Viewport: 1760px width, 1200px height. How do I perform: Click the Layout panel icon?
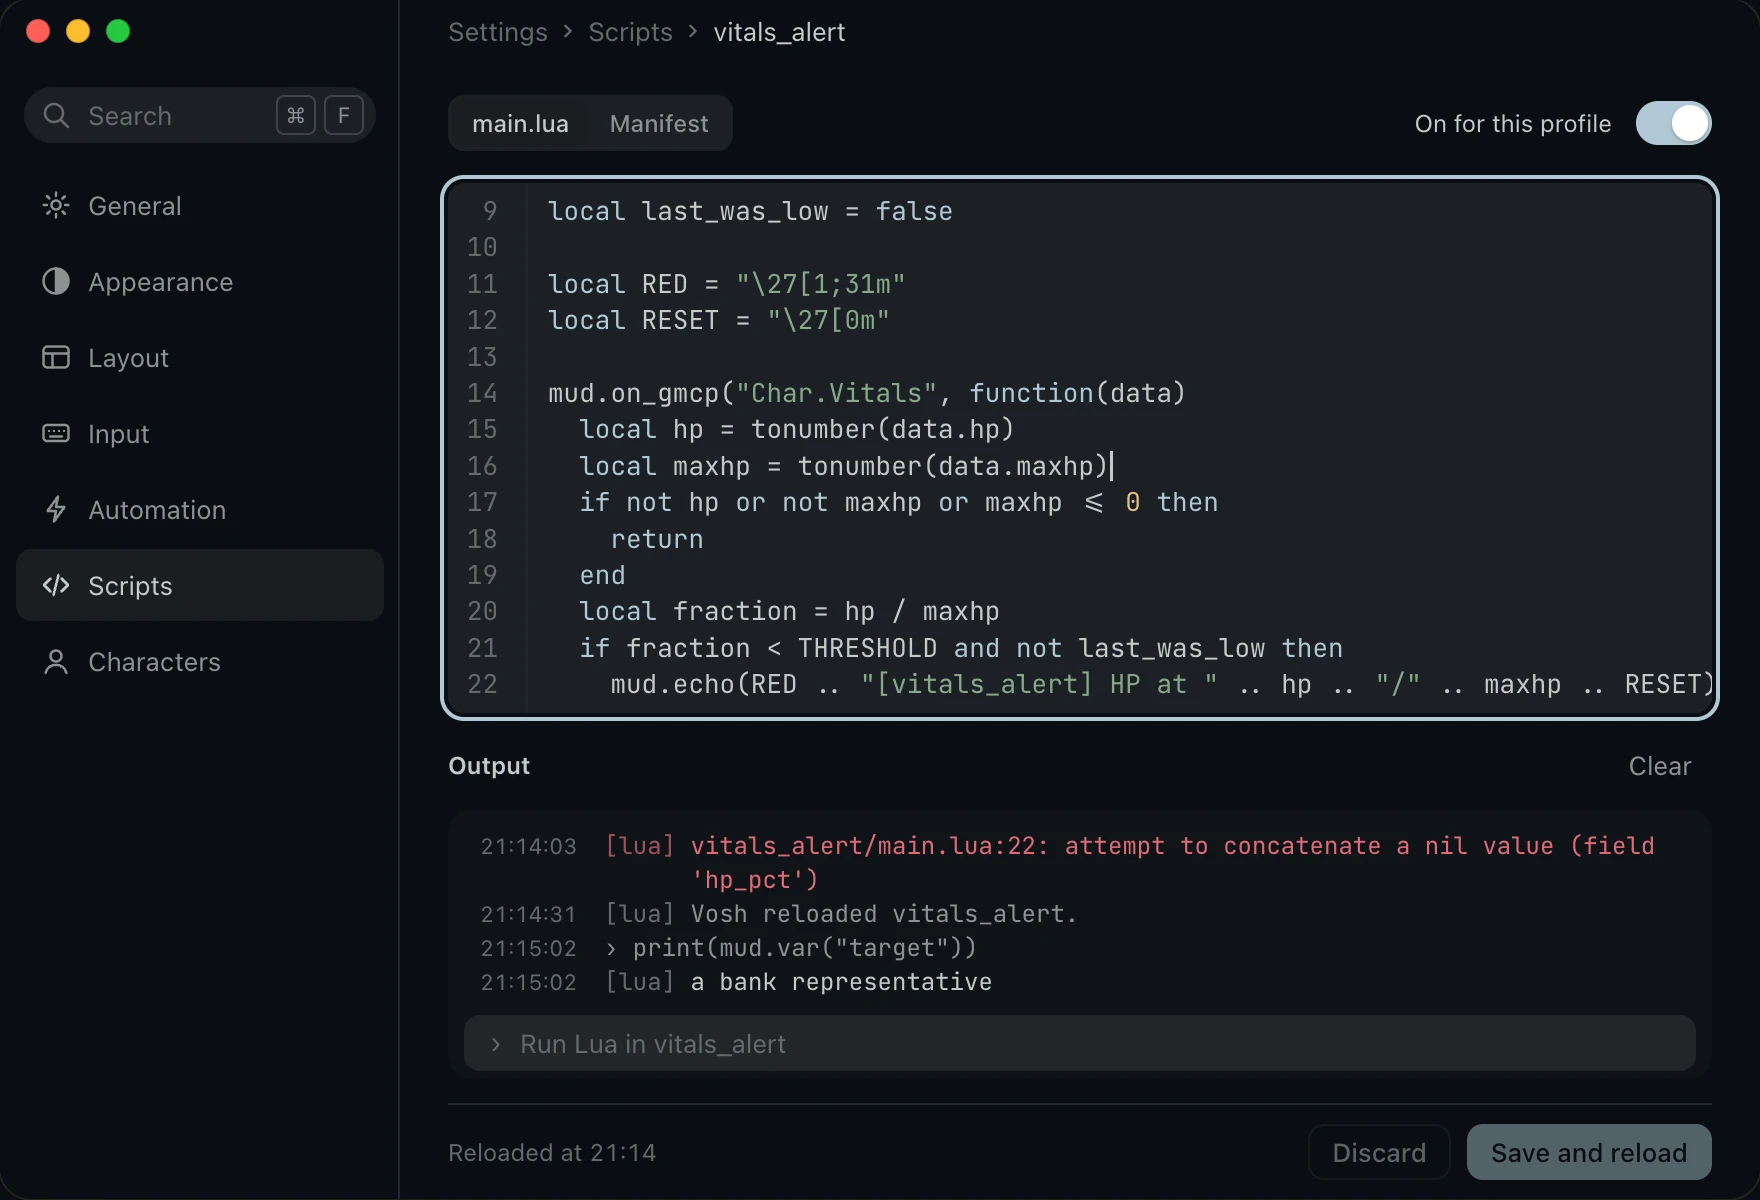[x=56, y=358]
